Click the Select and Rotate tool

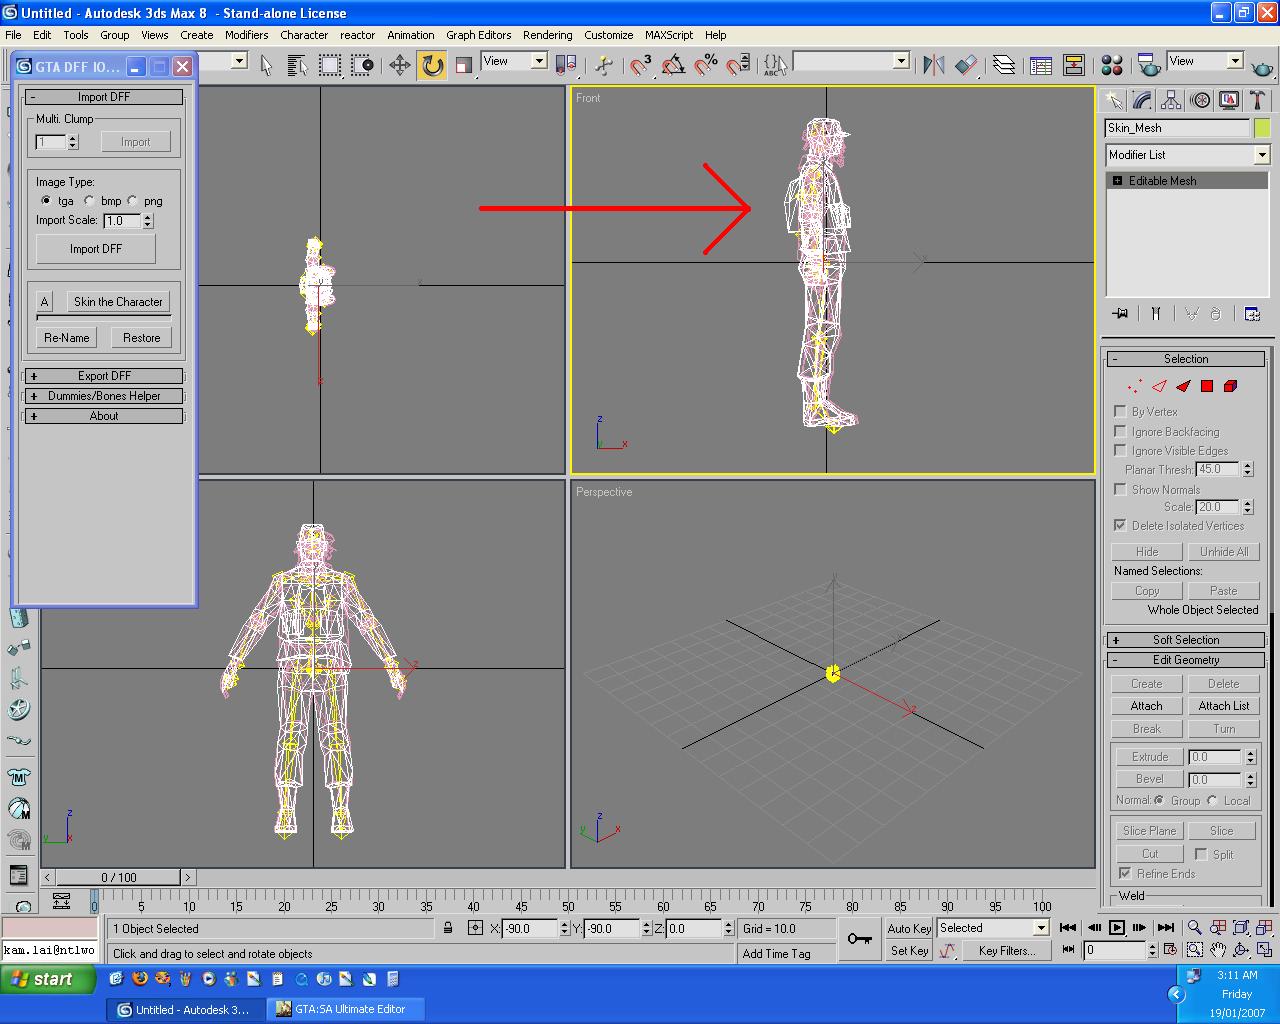tap(432, 66)
